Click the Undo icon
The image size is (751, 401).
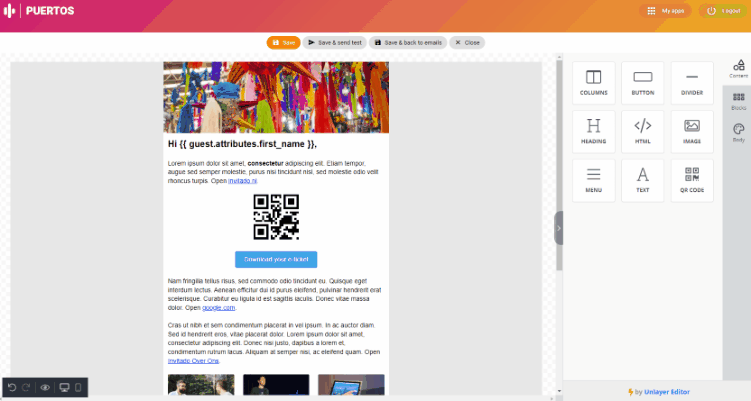tap(12, 387)
